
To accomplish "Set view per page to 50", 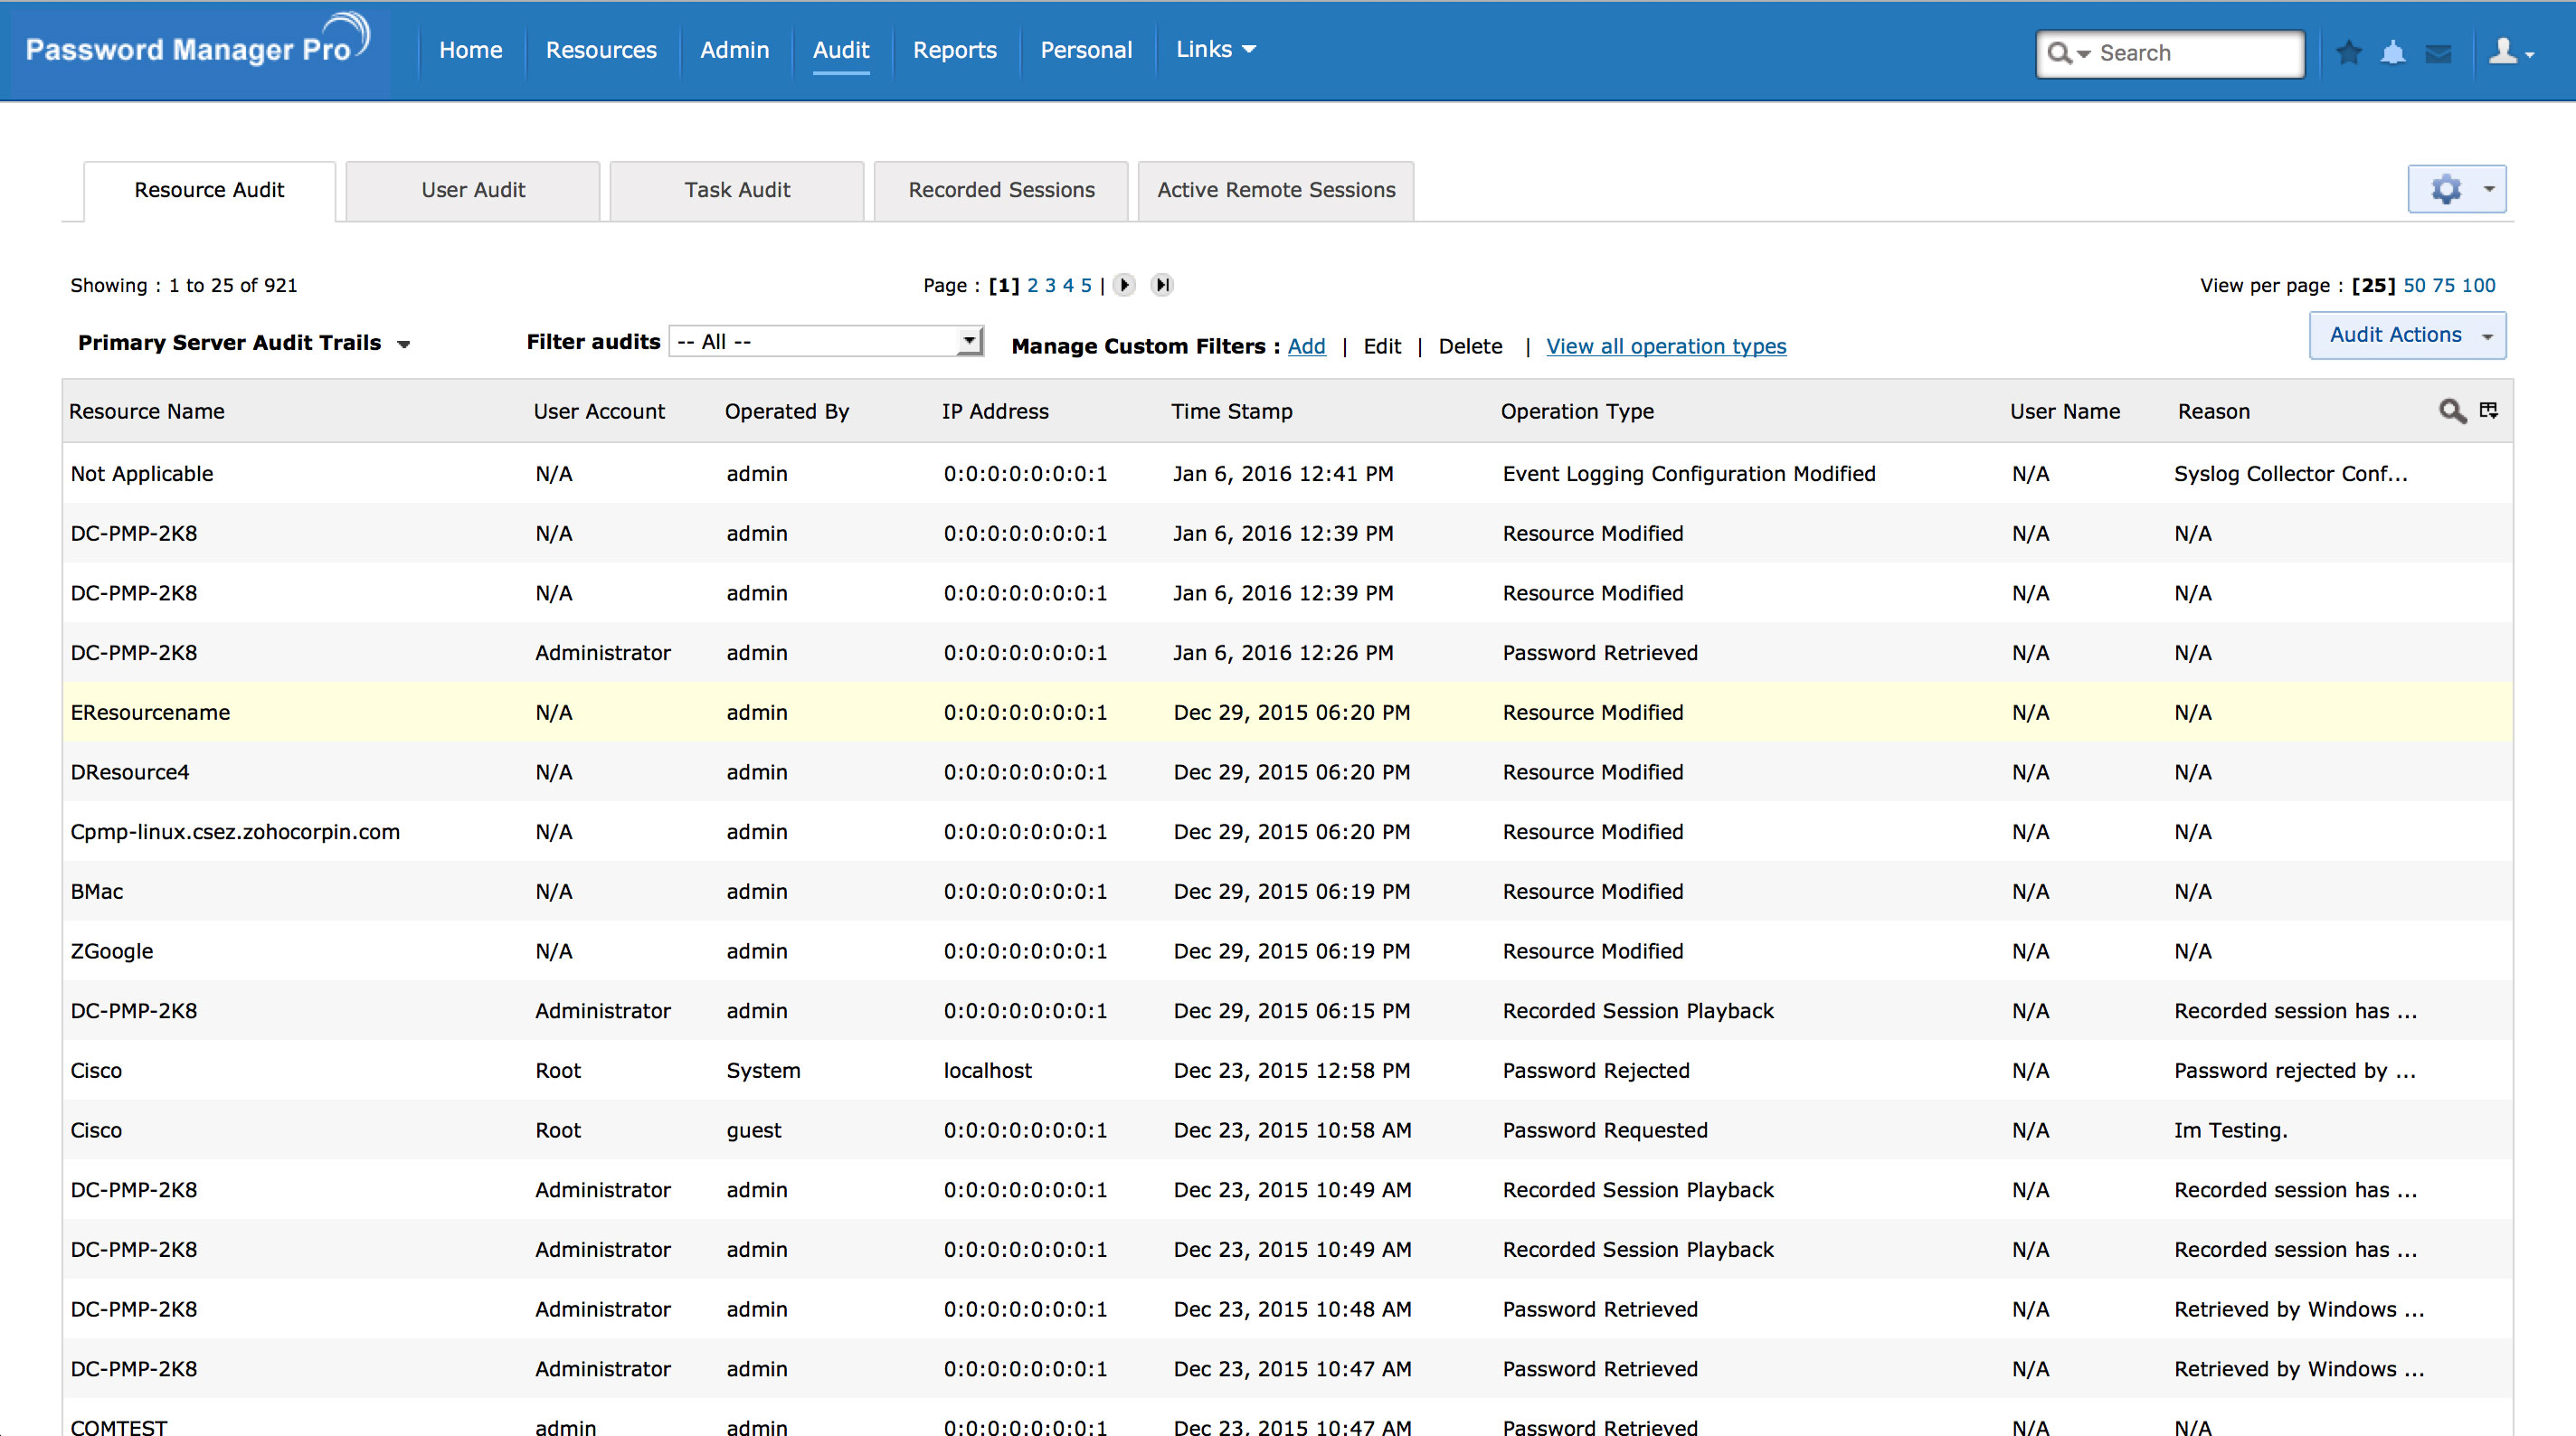I will [2414, 285].
